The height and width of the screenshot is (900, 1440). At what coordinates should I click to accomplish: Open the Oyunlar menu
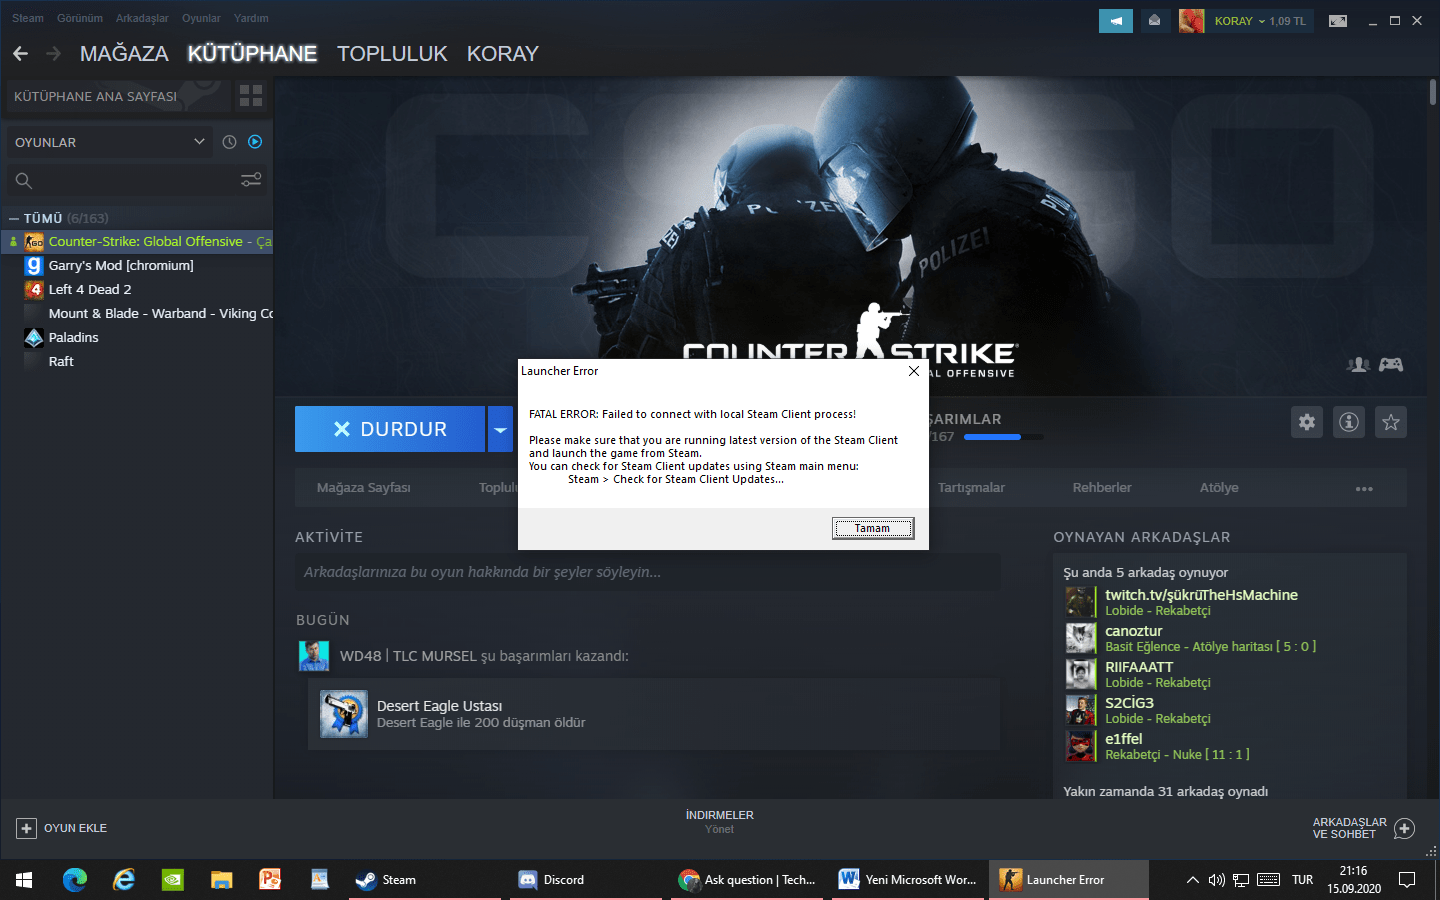201,18
